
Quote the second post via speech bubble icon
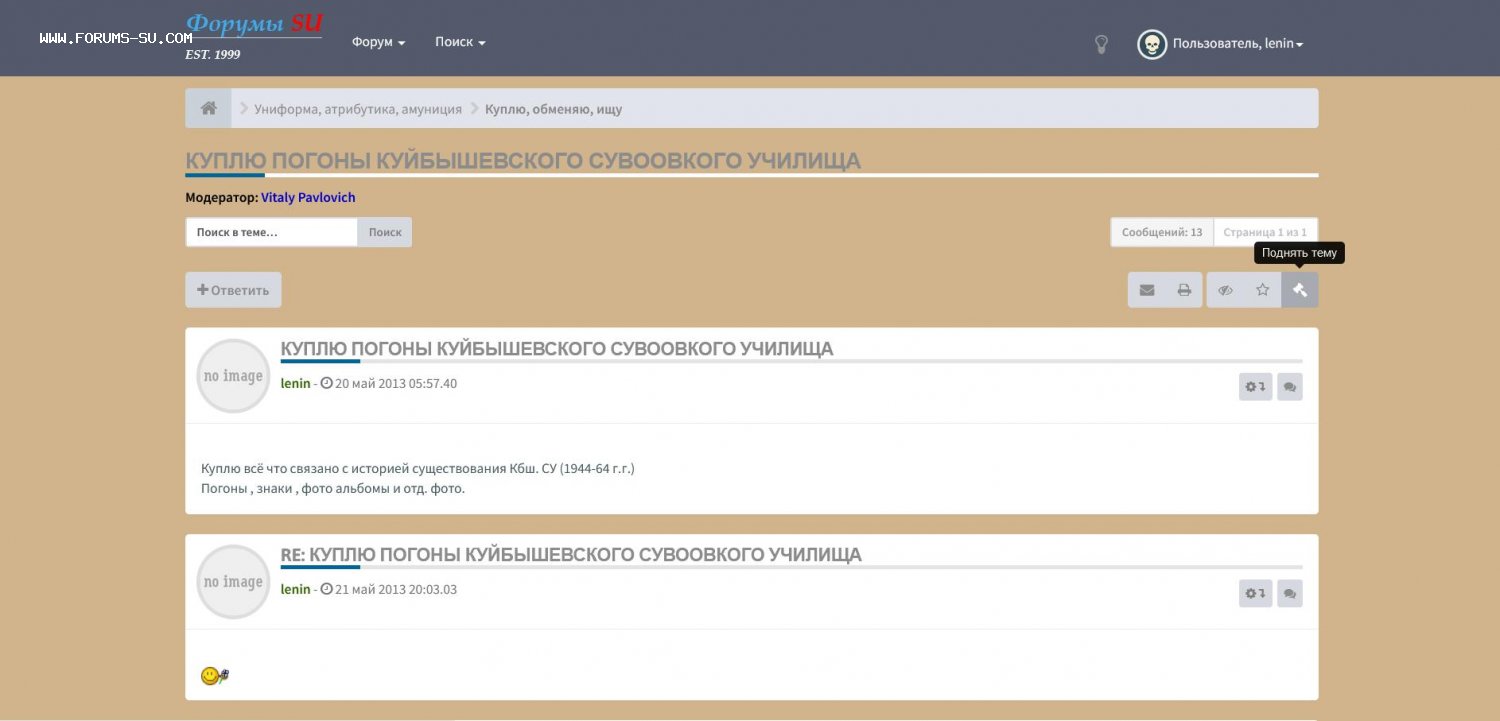point(1290,593)
